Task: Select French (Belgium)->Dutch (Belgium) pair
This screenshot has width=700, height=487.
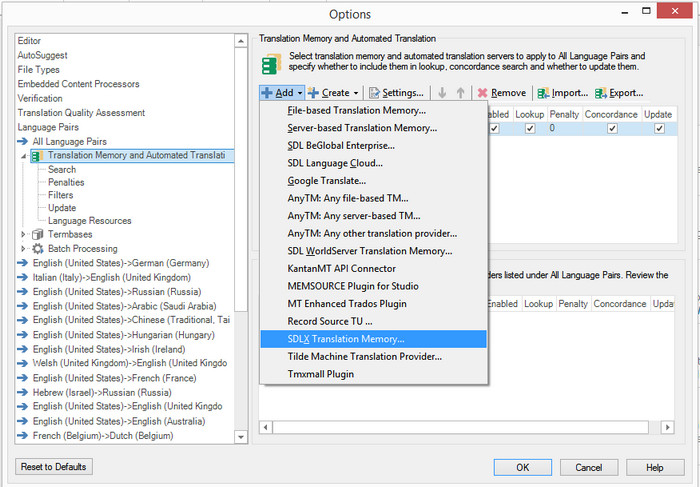Action: (103, 436)
